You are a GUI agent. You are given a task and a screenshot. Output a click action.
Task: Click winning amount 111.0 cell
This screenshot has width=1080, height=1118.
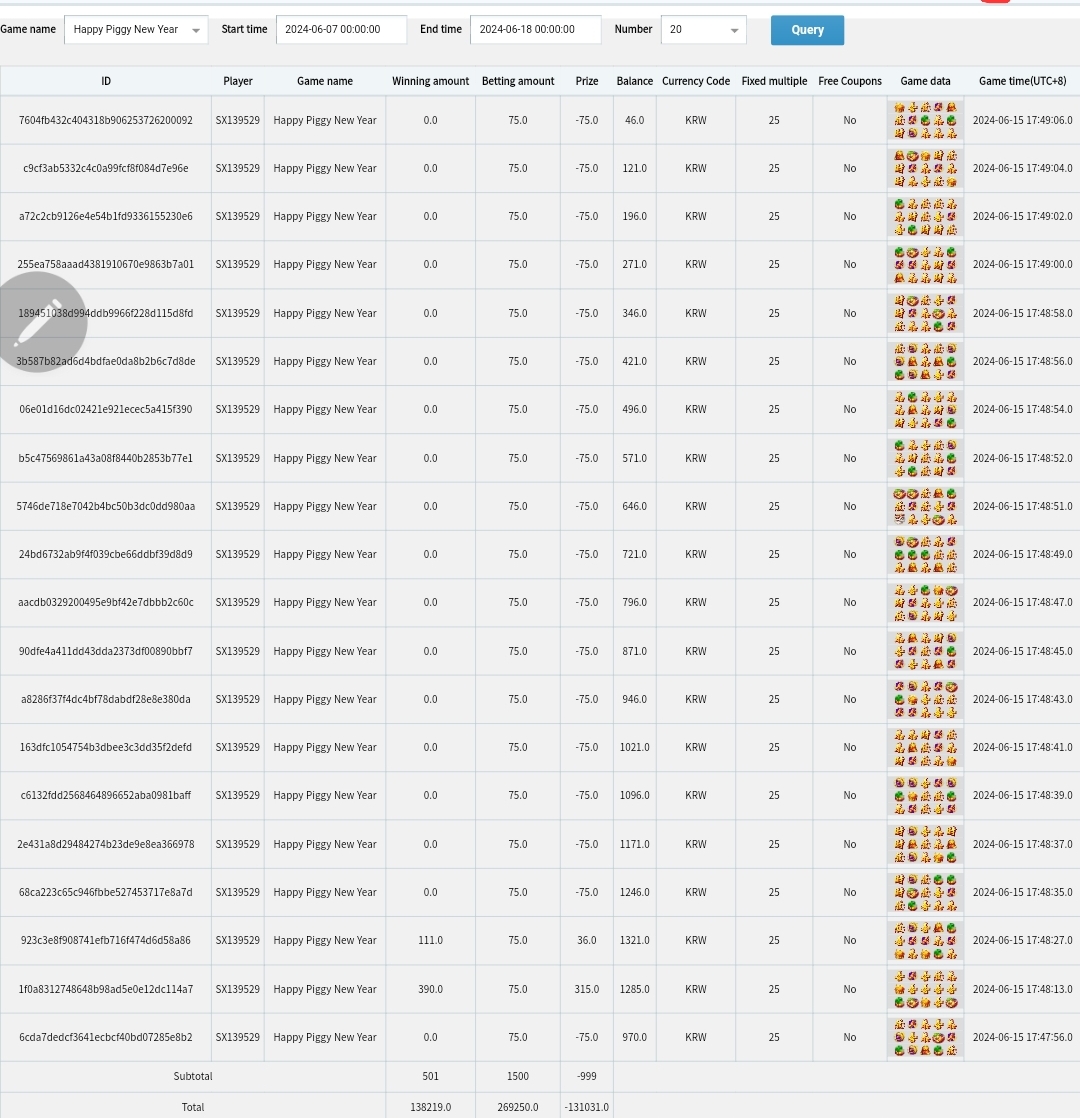point(431,940)
